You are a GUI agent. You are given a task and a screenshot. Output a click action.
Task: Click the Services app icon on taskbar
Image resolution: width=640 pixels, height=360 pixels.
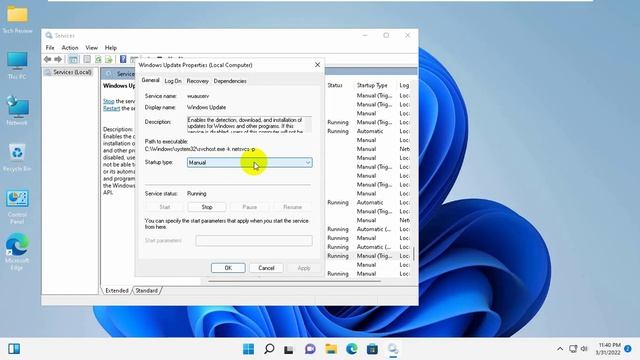point(393,349)
